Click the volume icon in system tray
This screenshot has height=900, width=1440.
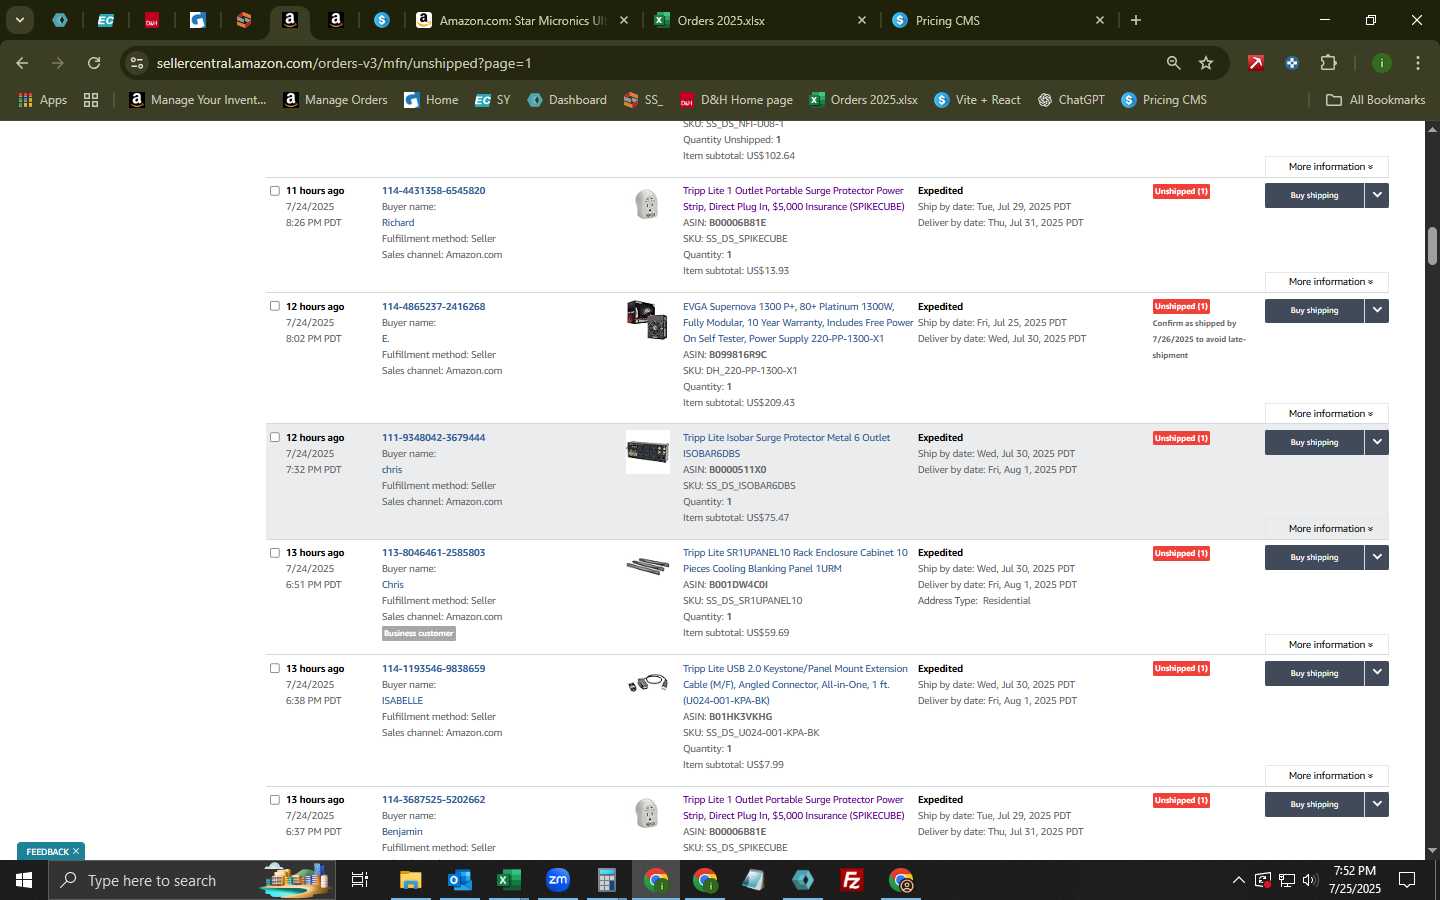pyautogui.click(x=1310, y=880)
